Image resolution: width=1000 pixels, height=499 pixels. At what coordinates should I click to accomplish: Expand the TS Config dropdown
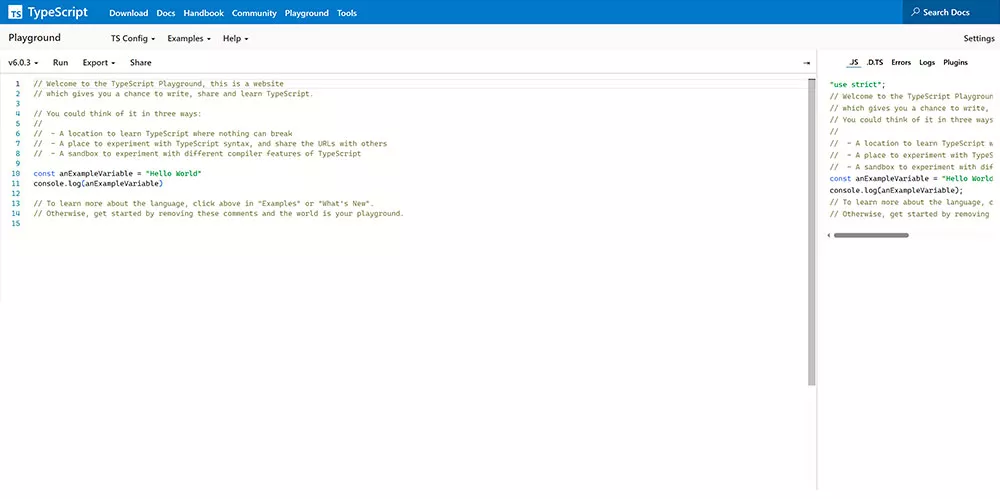click(x=133, y=38)
